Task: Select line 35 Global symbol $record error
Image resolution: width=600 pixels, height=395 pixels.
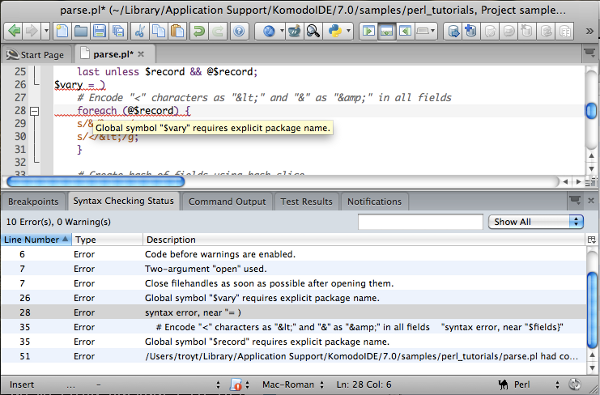Action: pos(293,341)
